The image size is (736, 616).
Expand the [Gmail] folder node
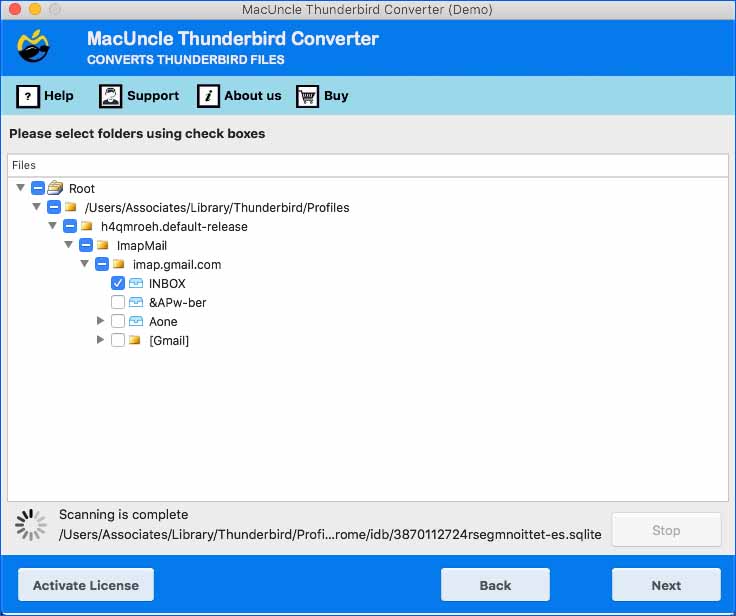100,341
